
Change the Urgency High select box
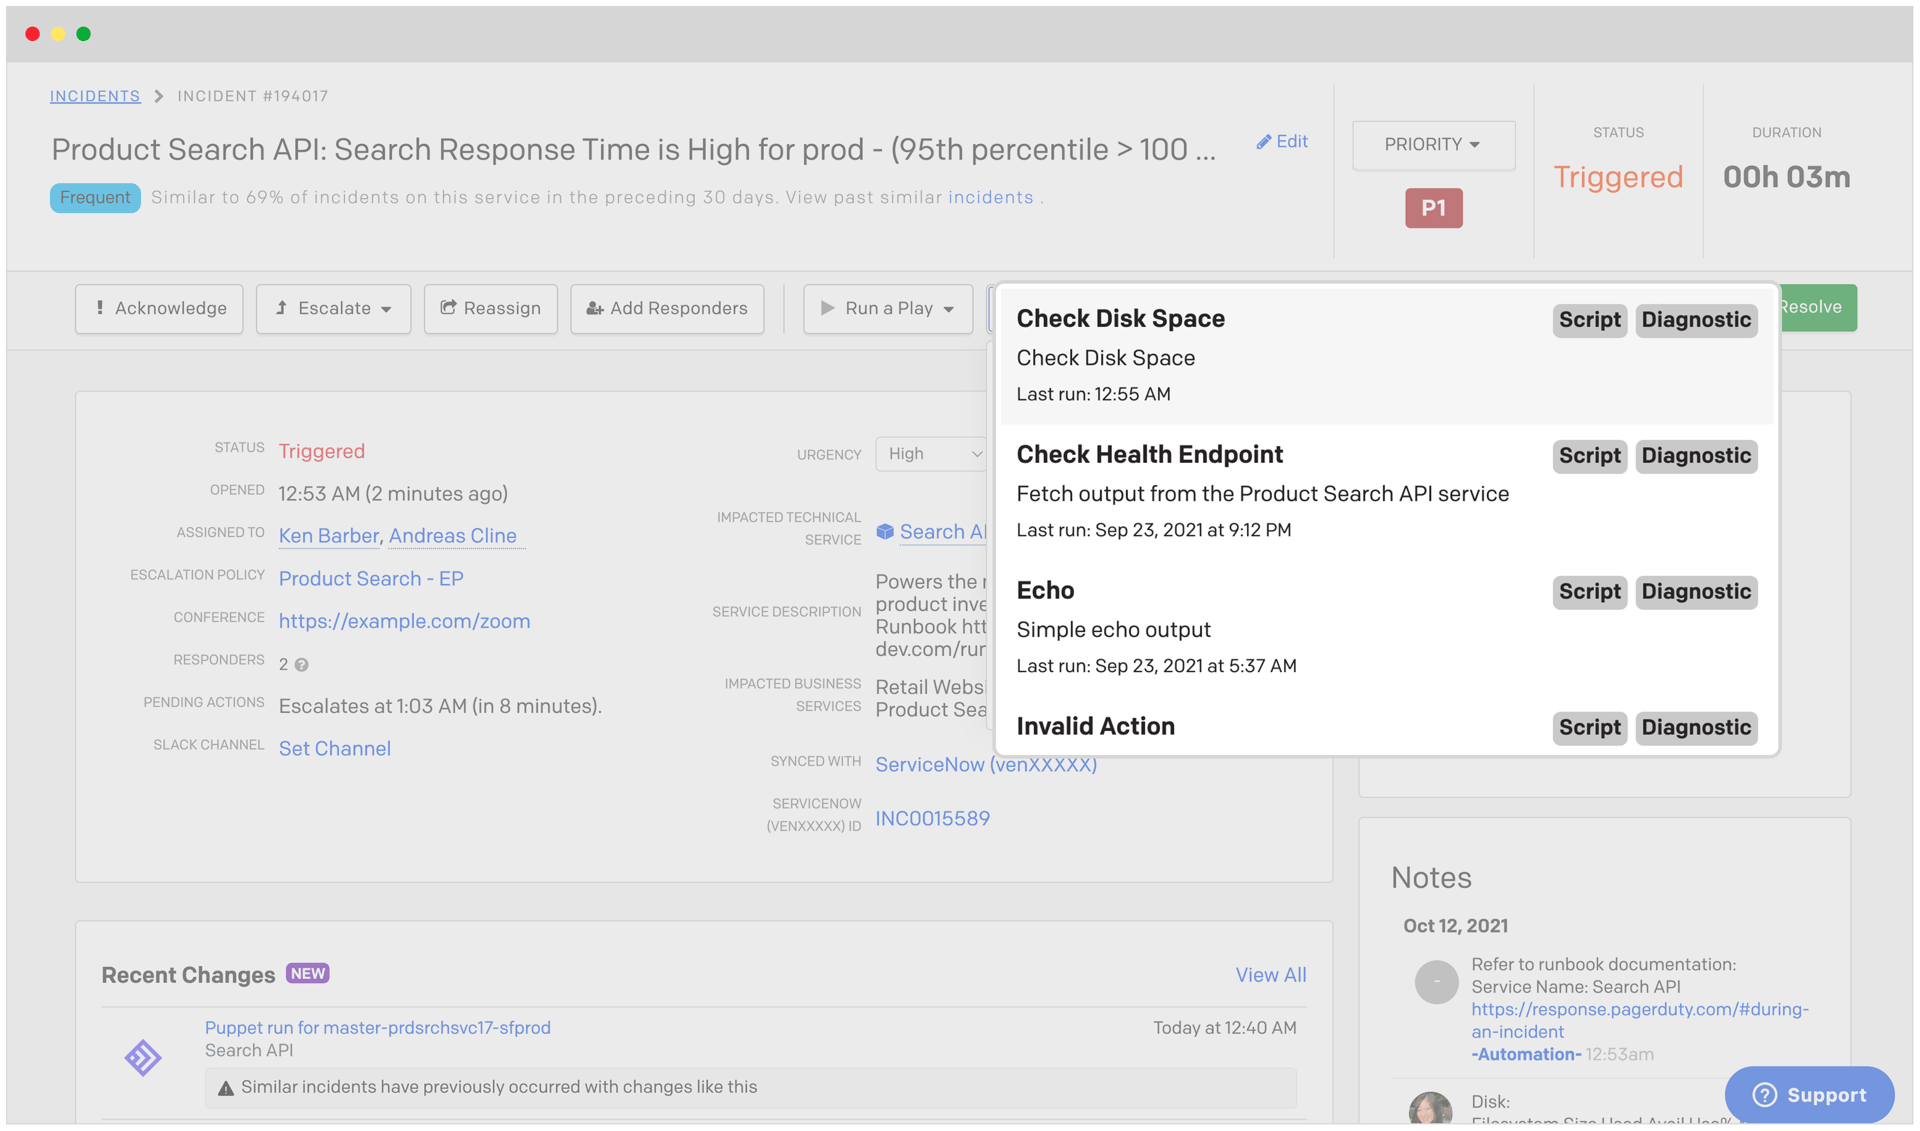[x=931, y=454]
